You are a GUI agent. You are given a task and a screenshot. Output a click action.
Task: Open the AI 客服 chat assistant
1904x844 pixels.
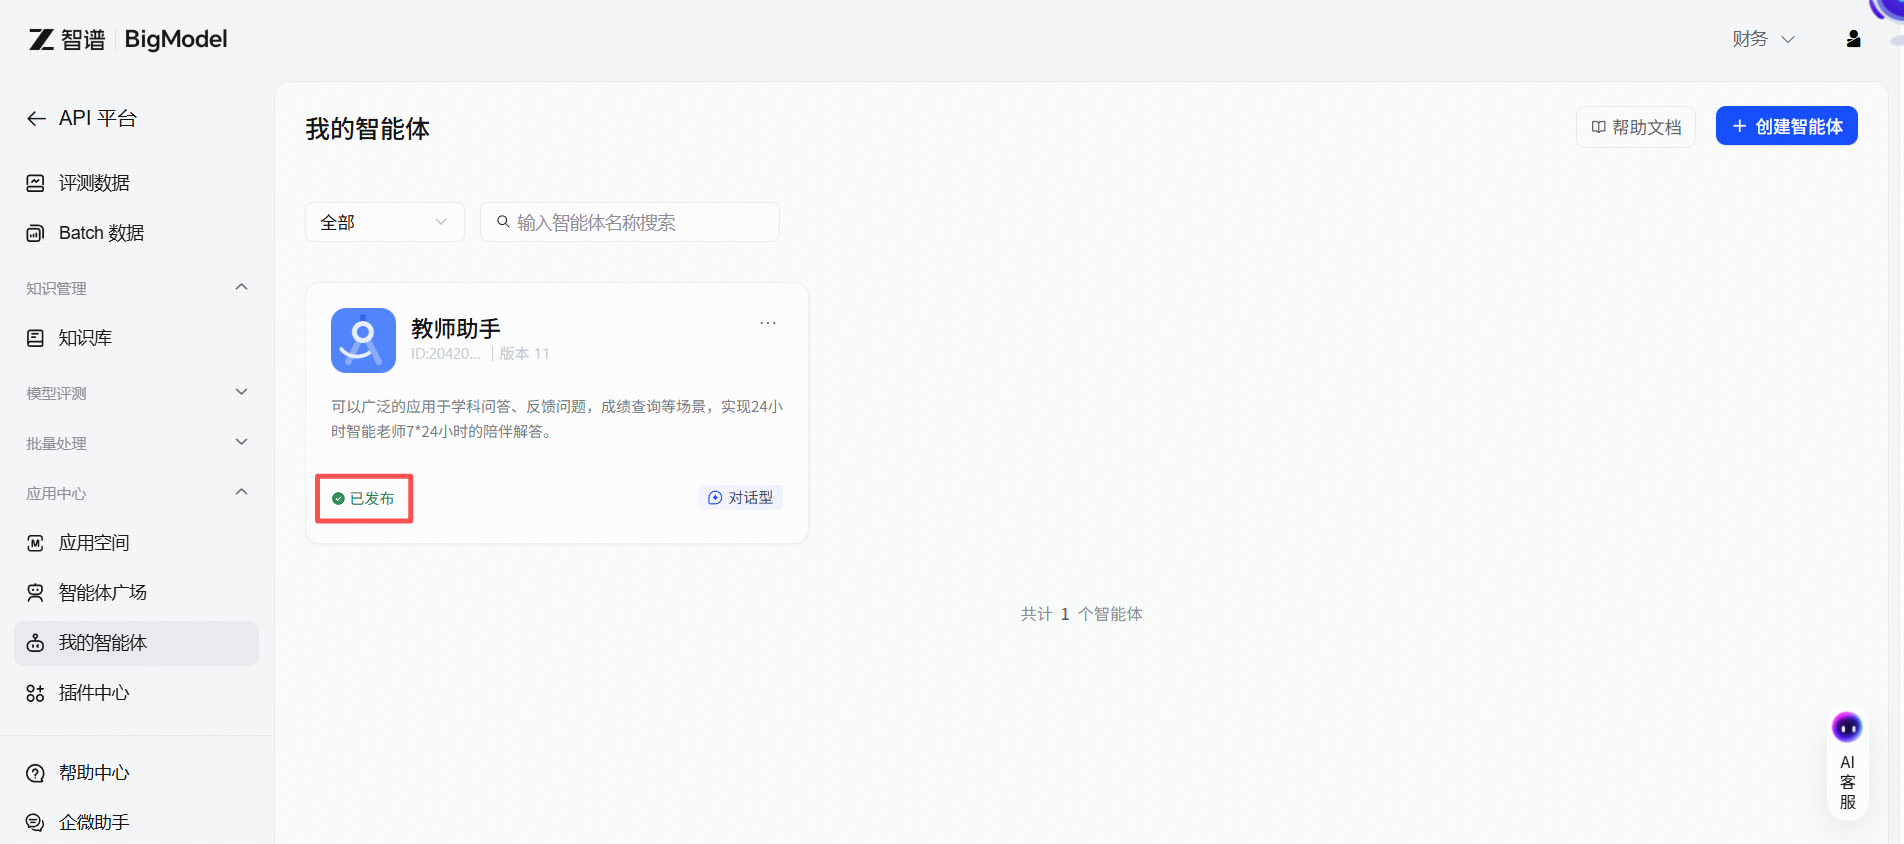1847,765
